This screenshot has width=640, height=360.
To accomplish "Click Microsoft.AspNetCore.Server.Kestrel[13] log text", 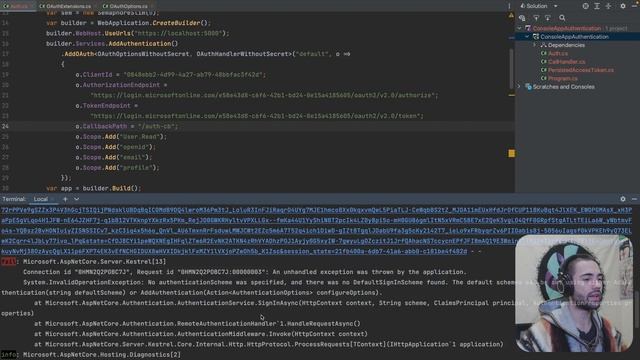I will 95,262.
